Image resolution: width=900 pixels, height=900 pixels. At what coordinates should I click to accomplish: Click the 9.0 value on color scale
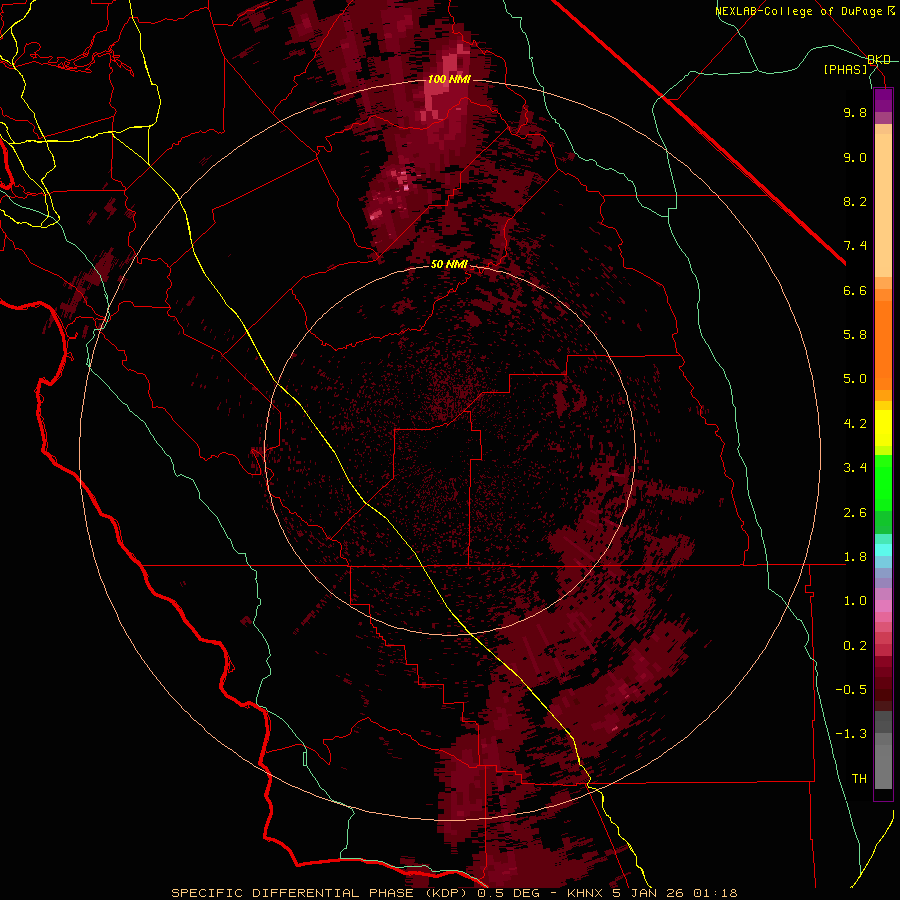855,157
